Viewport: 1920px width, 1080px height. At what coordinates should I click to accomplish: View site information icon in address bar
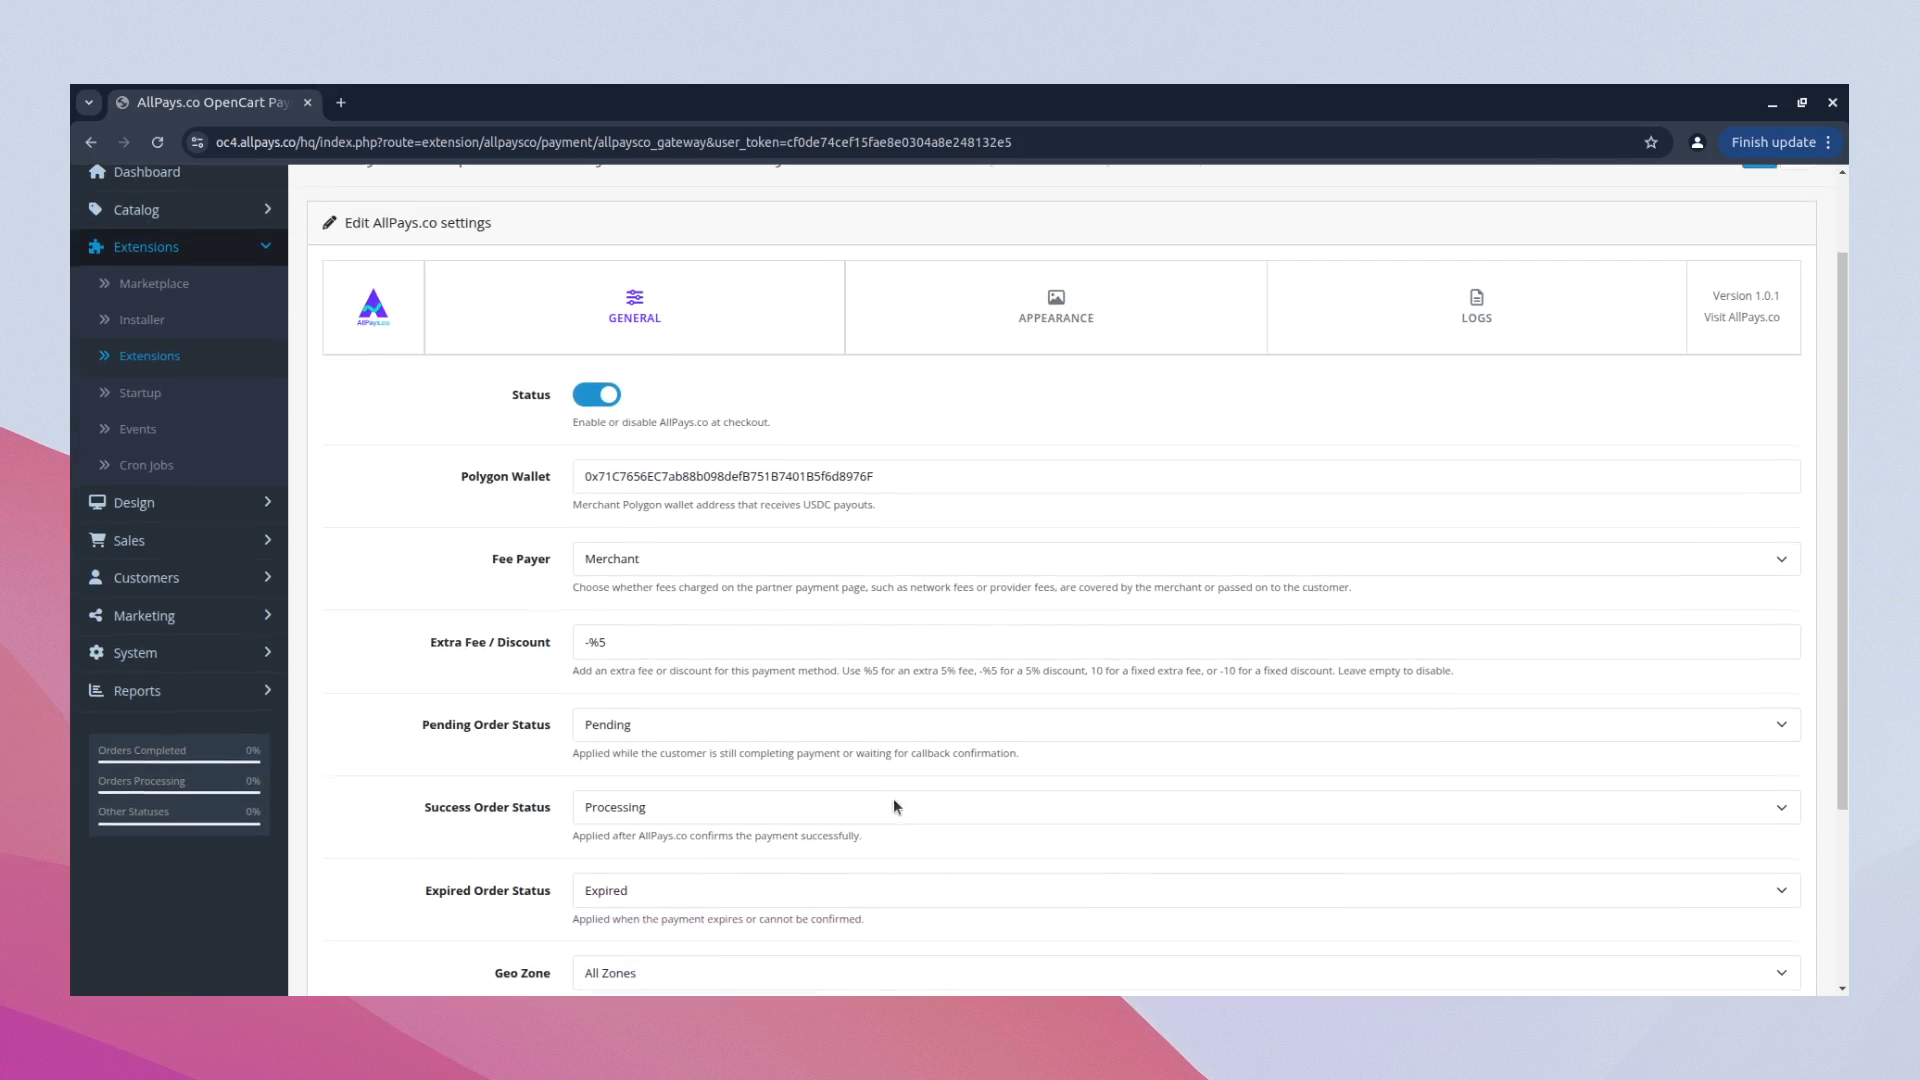pyautogui.click(x=197, y=142)
